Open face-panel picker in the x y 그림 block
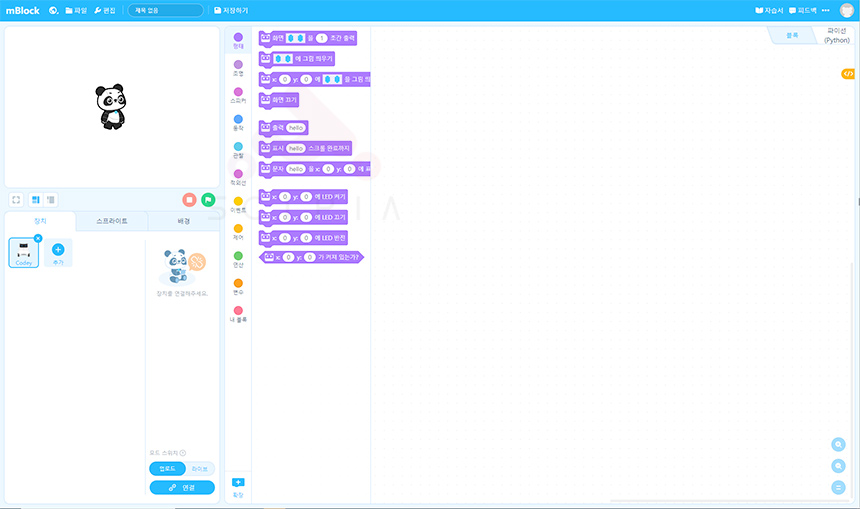Screen dimensions: 860x509 [332, 80]
